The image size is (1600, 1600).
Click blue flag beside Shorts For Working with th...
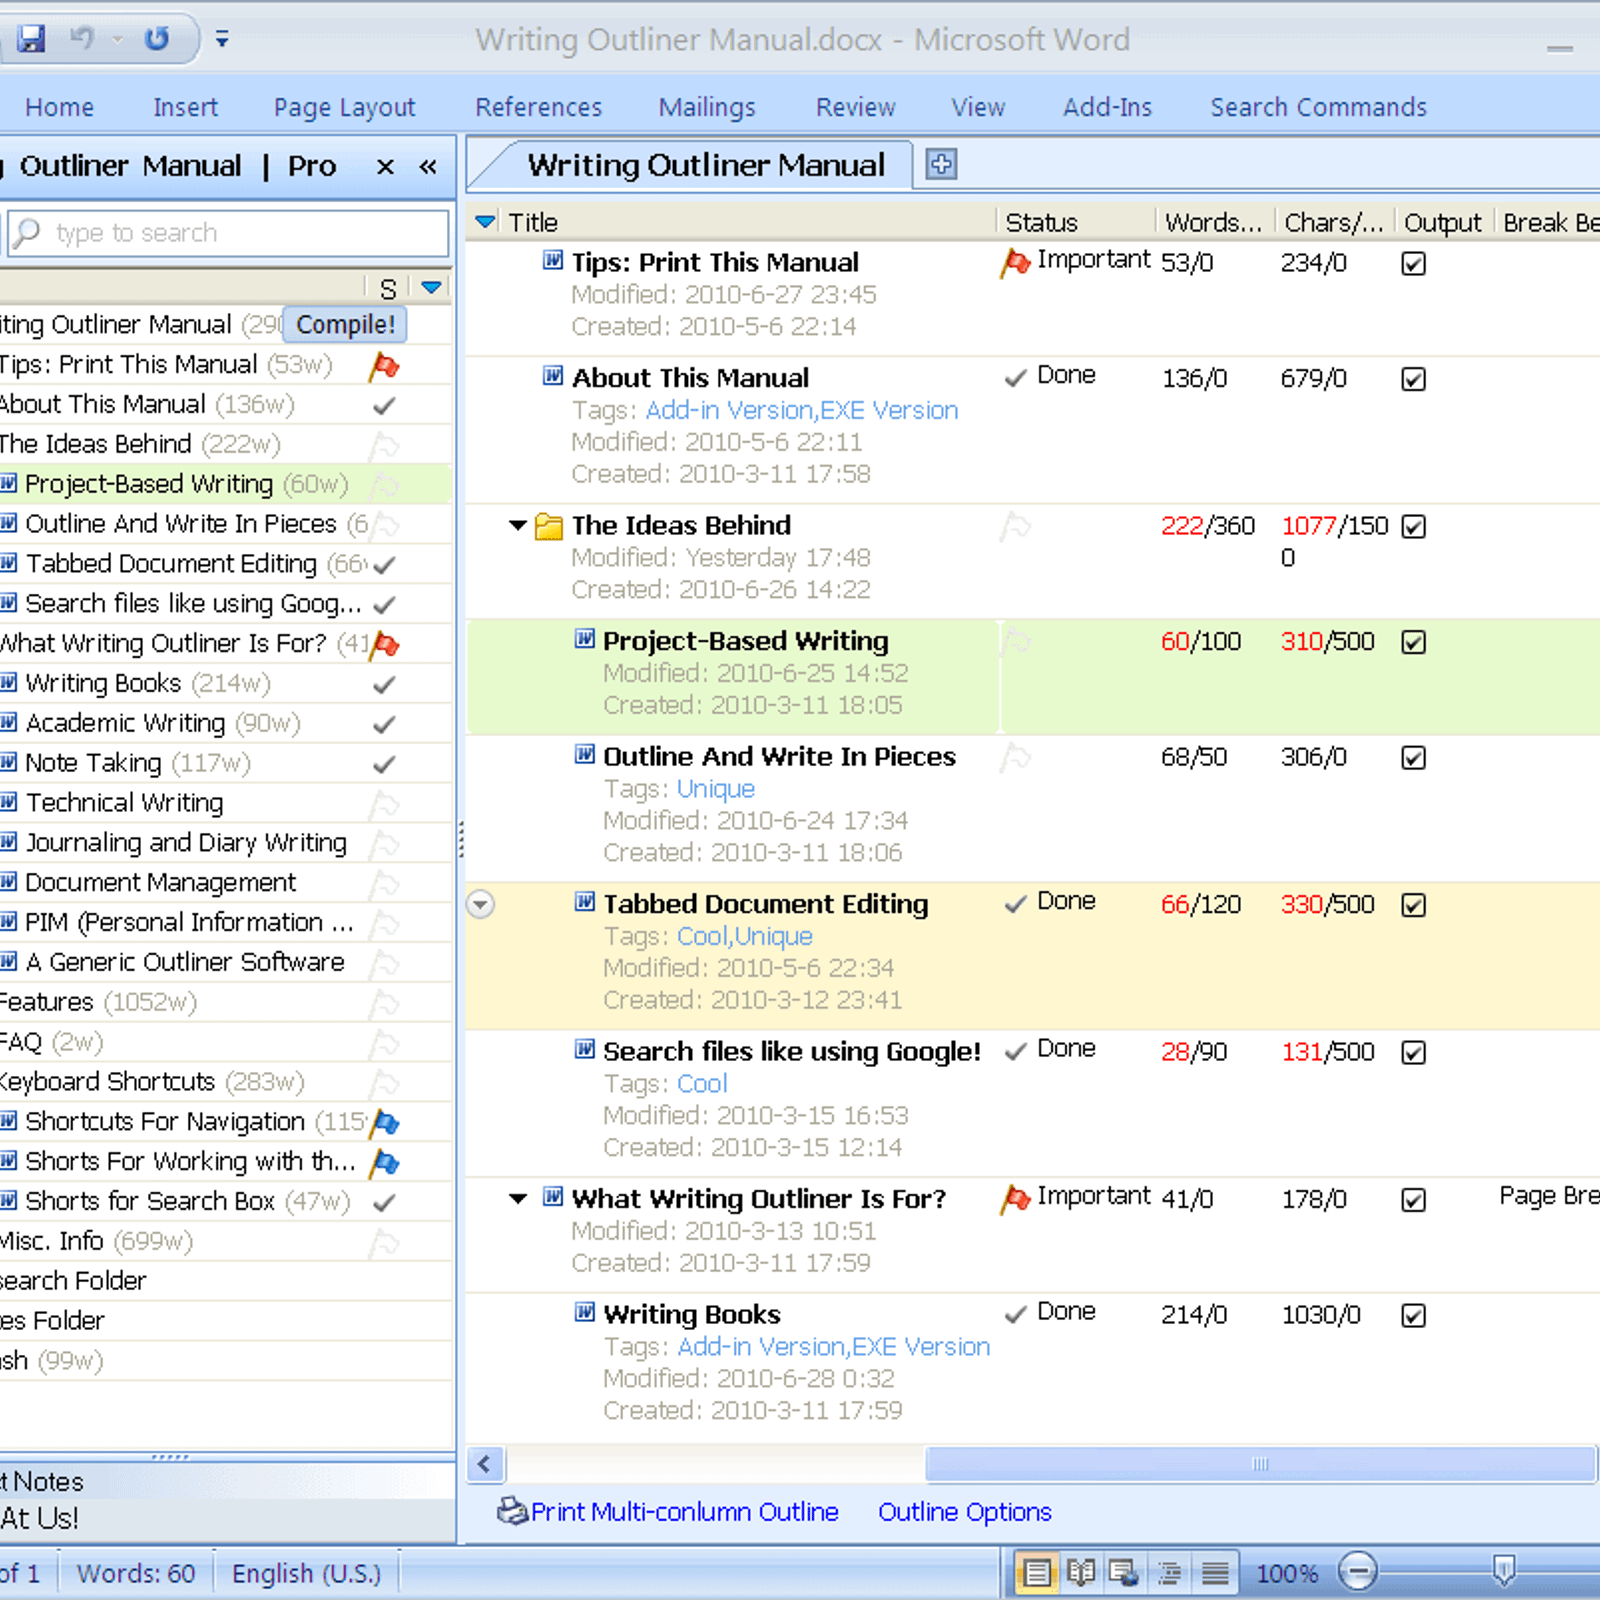pyautogui.click(x=384, y=1163)
